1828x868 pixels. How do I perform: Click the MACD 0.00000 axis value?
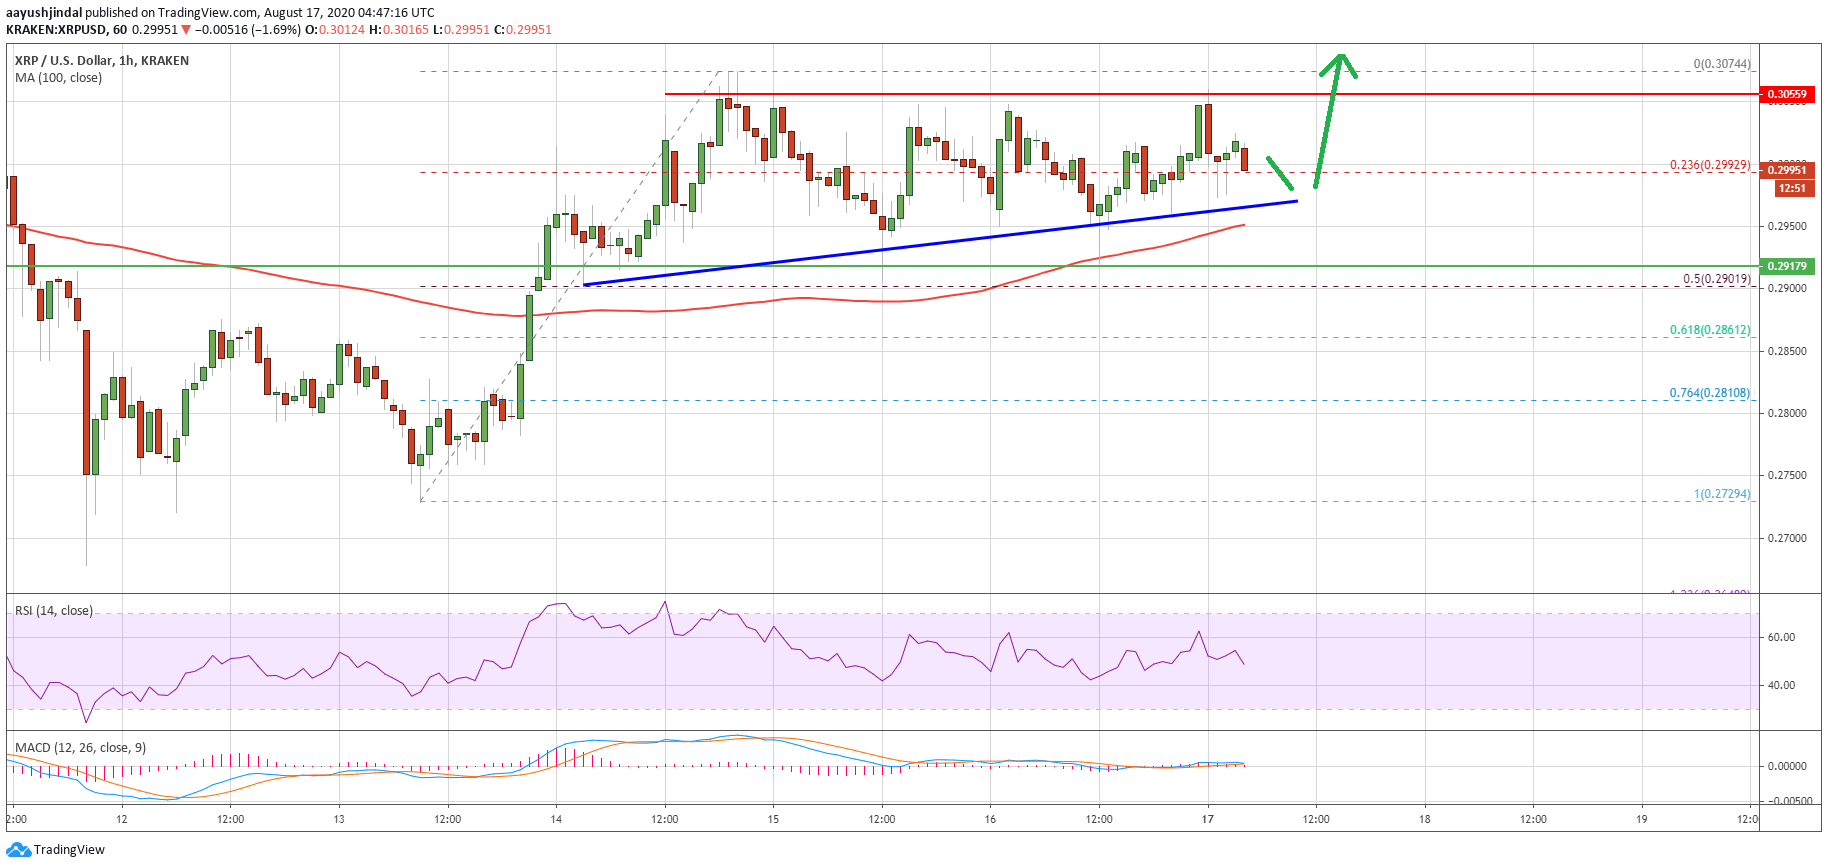[x=1787, y=766]
